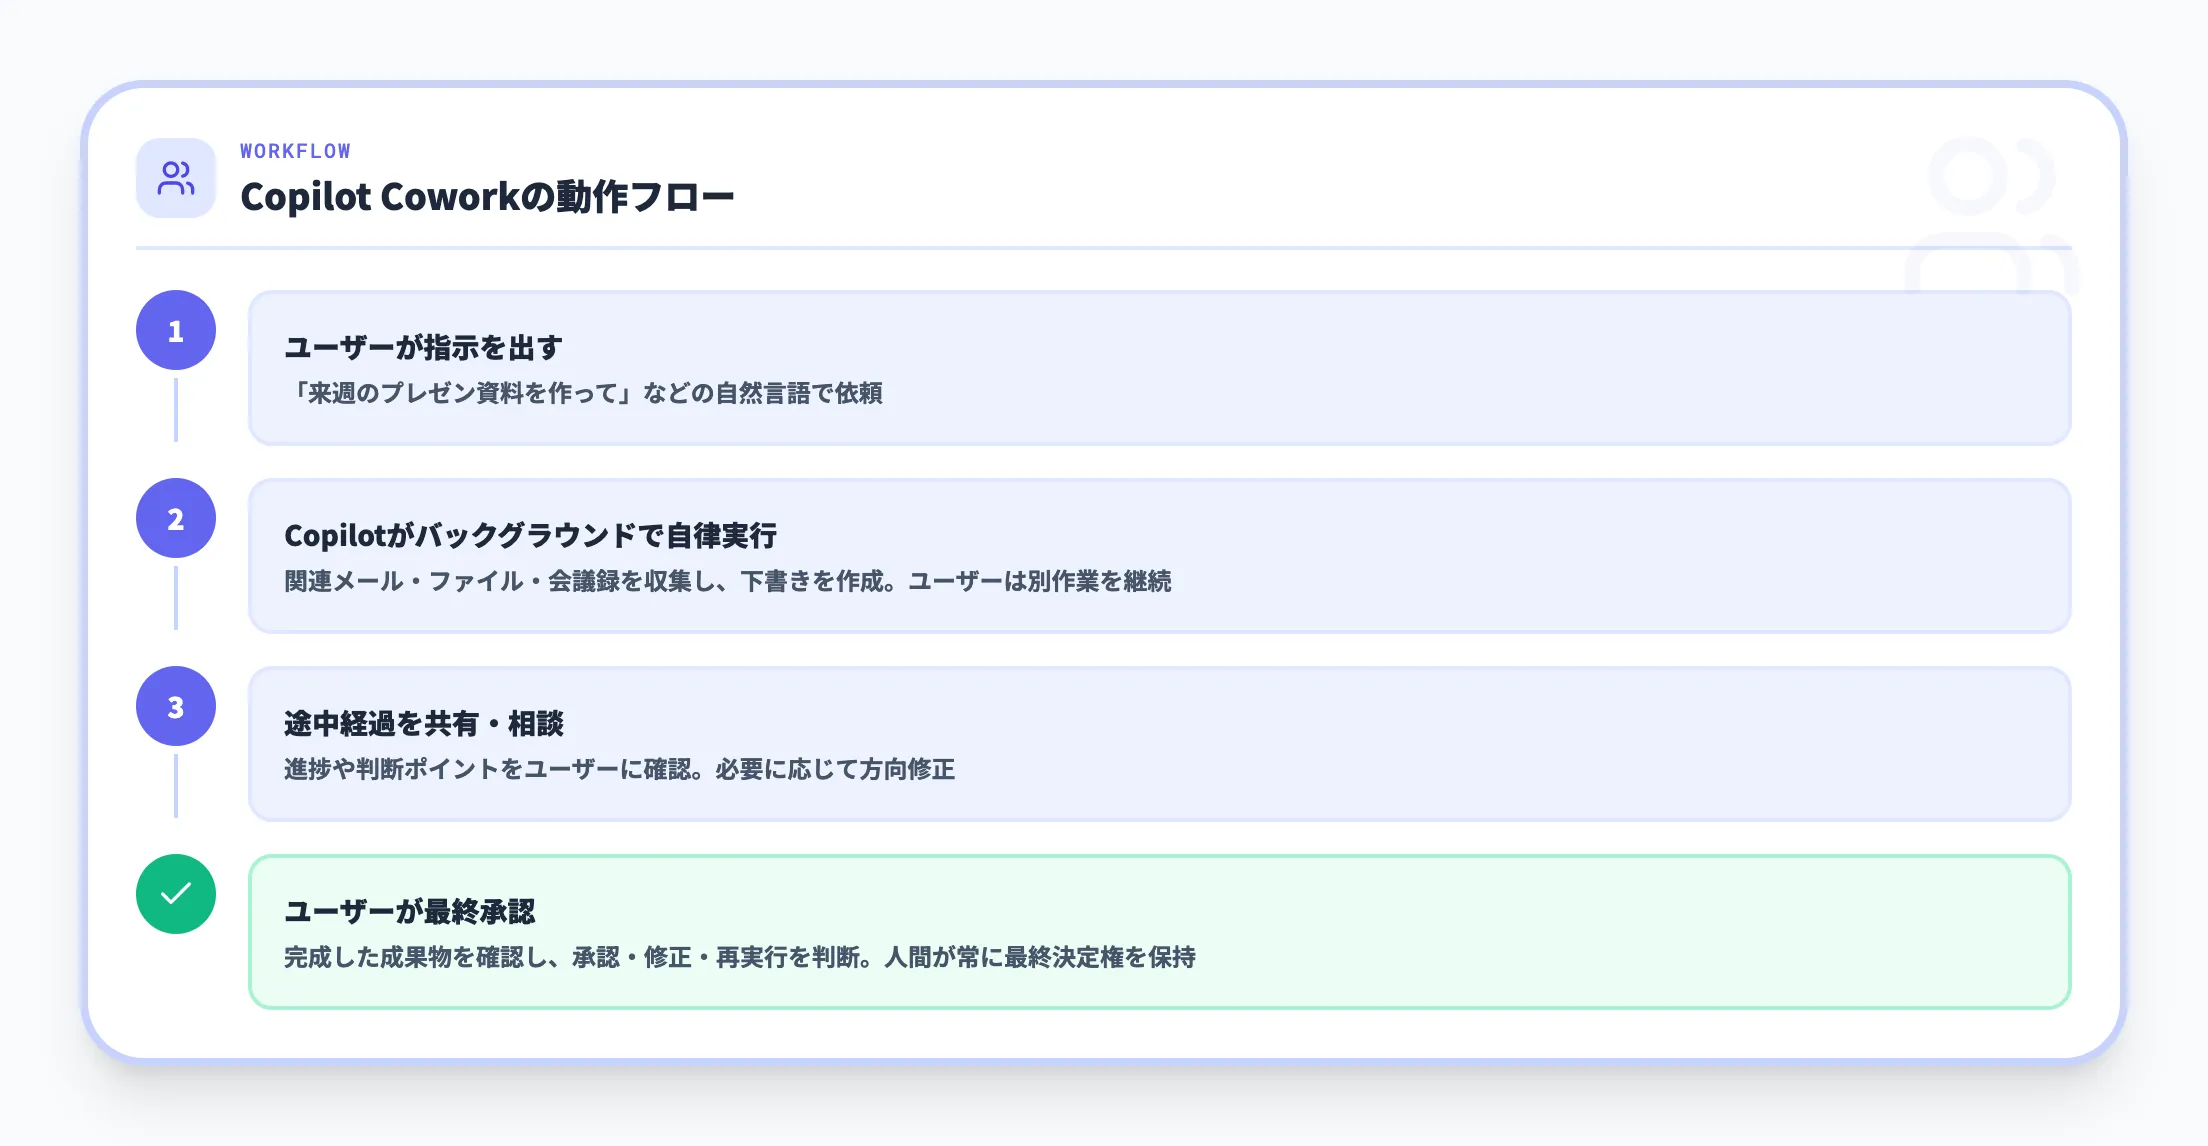This screenshot has height=1146, width=2208.
Task: Click the step 3 number circle
Action: (x=176, y=706)
